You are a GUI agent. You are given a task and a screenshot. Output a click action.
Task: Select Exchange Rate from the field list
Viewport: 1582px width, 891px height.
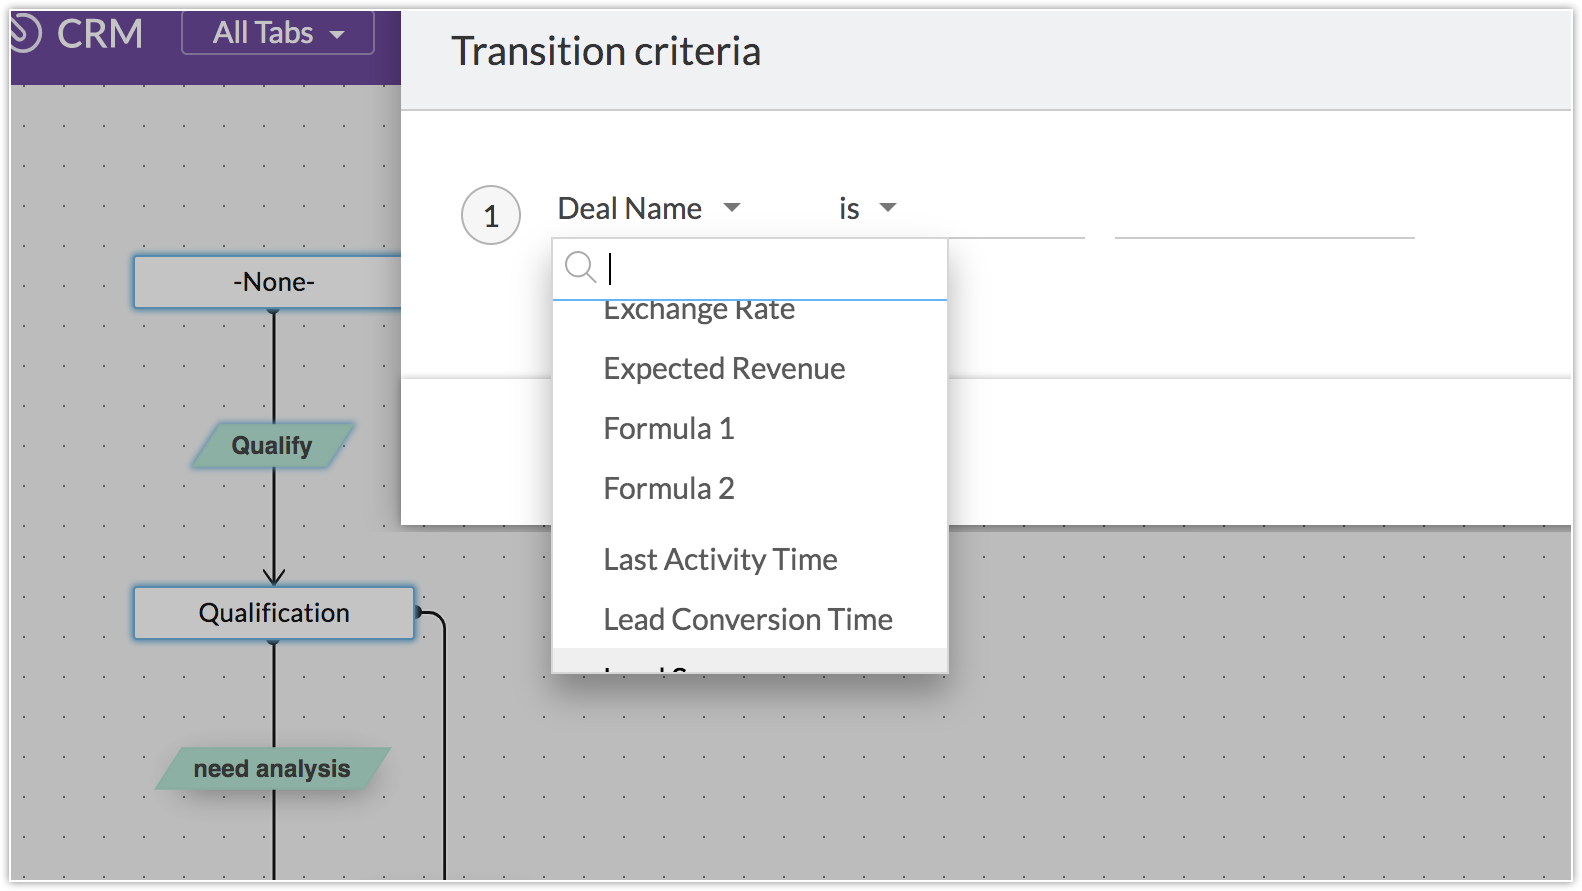699,311
